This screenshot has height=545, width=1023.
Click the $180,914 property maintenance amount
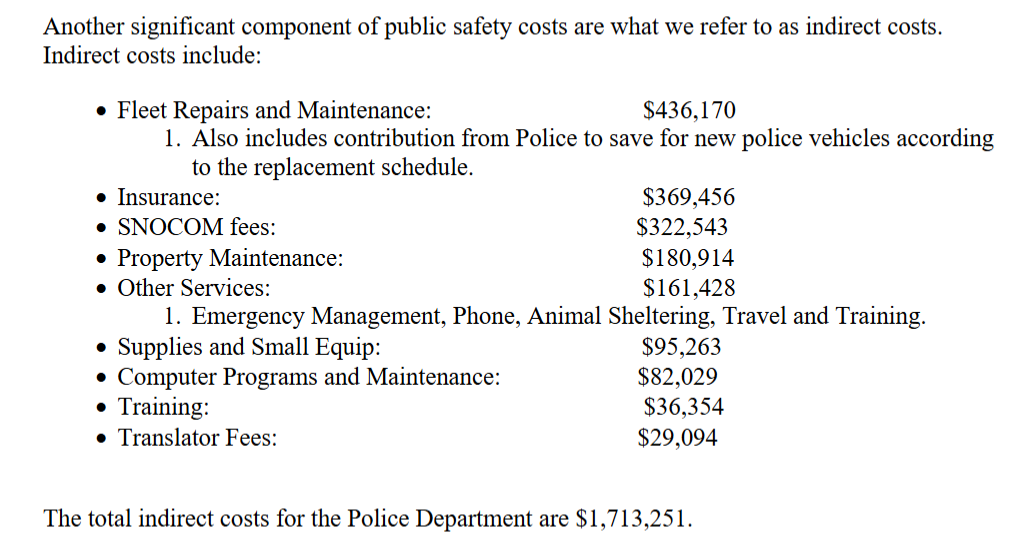click(688, 258)
